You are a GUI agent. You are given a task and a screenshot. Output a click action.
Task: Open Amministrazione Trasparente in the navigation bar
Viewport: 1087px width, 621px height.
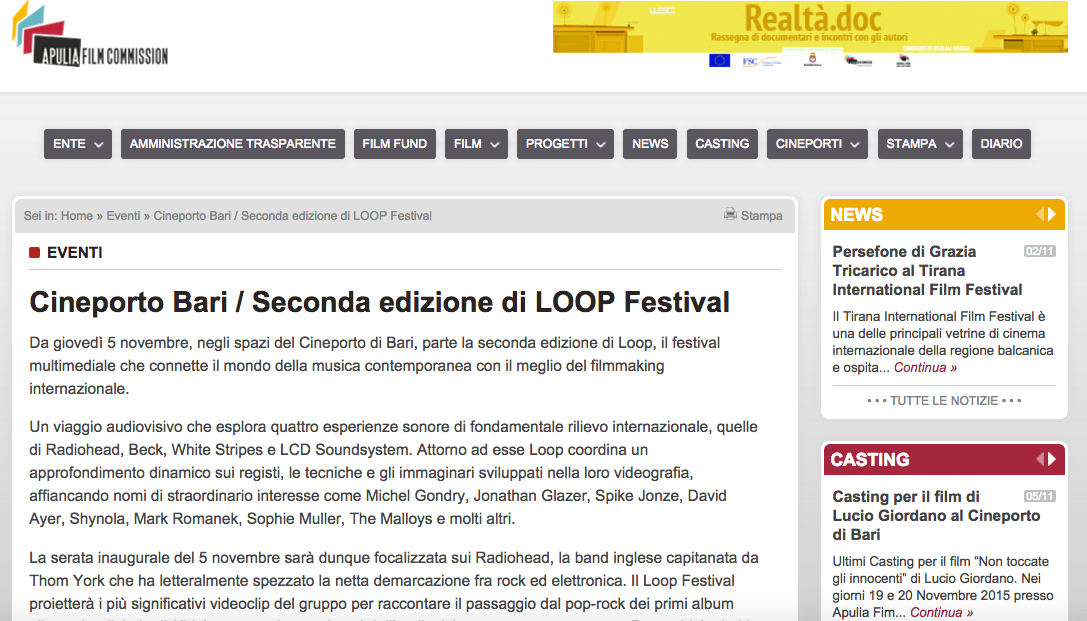click(x=233, y=143)
